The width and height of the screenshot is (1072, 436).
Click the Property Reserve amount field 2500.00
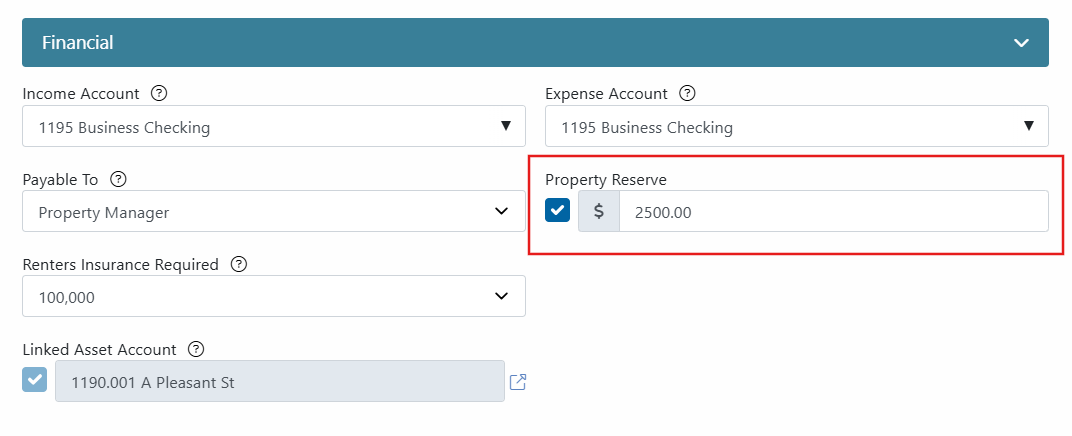832,212
